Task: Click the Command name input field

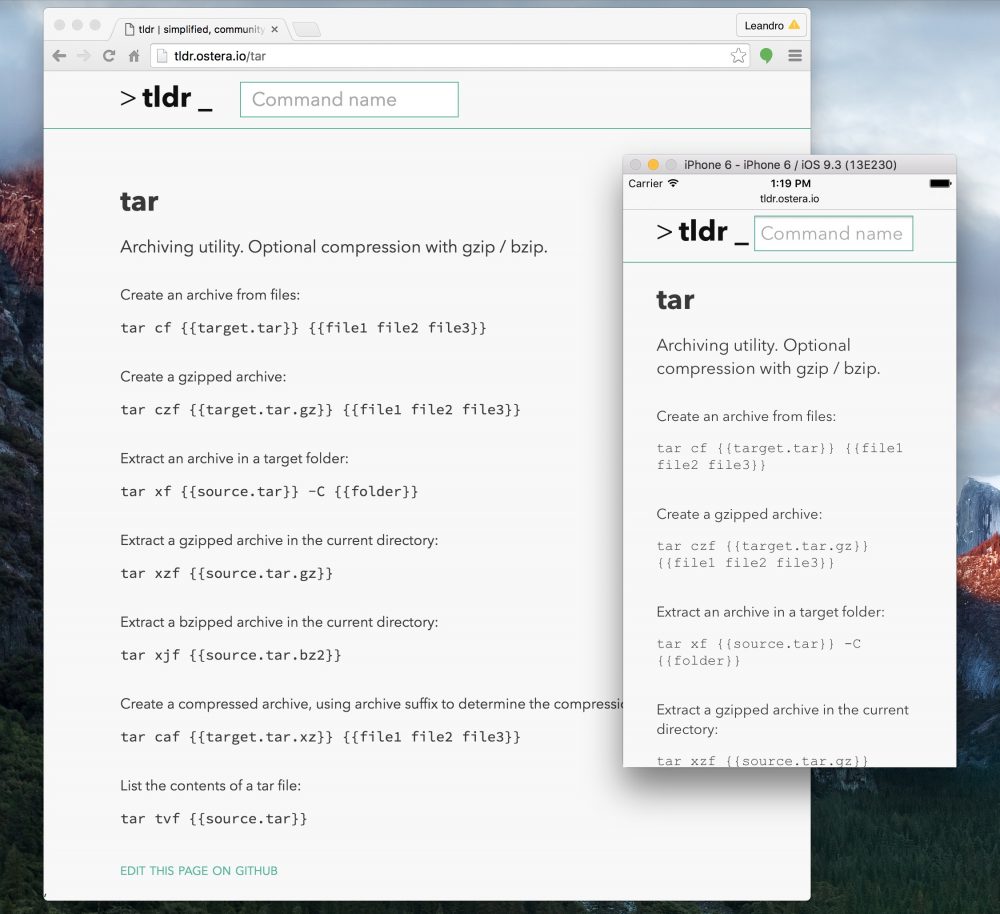Action: pos(349,99)
